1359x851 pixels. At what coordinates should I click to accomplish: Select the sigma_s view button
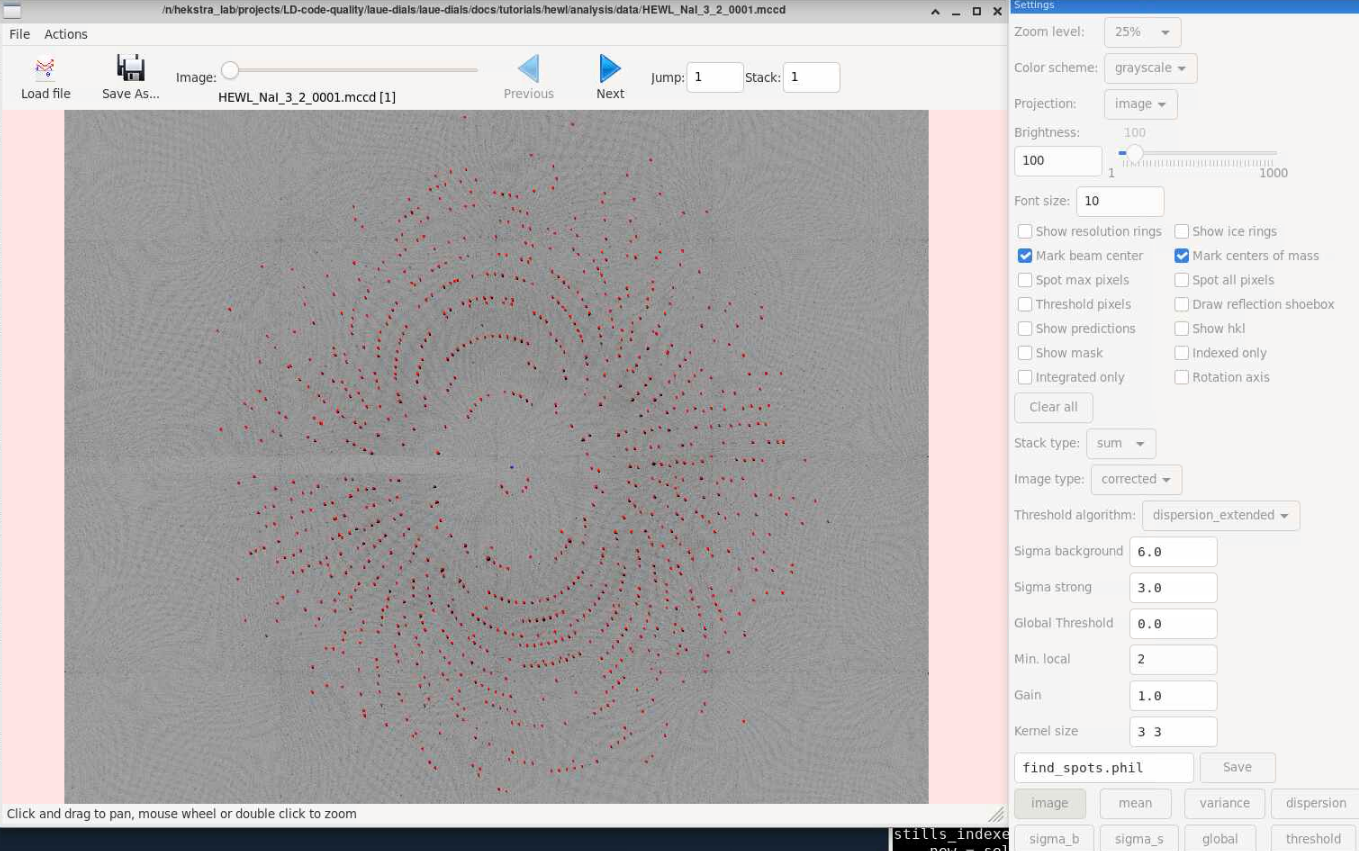coord(1139,839)
